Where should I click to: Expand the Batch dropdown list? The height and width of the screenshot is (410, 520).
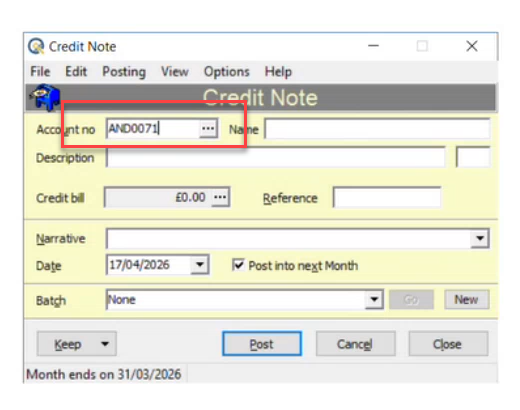click(x=374, y=299)
